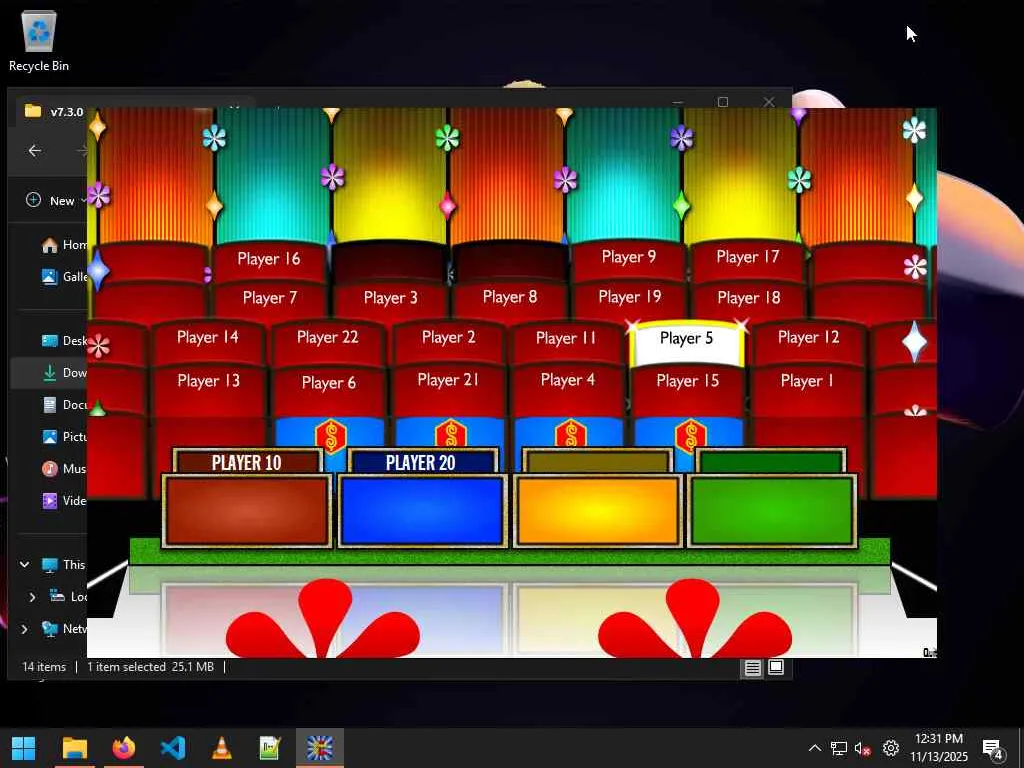This screenshot has width=1024, height=768.
Task: Open Visual Studio Code from the taskbar
Action: coord(172,748)
